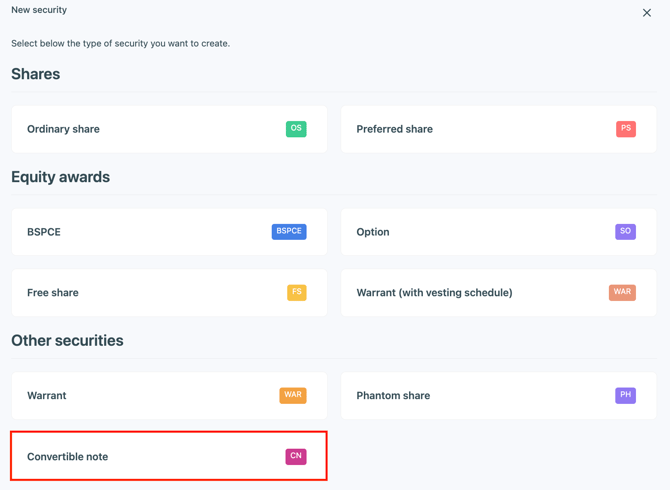Viewport: 670px width, 490px height.
Task: Click the Other securities section heading
Action: click(67, 341)
